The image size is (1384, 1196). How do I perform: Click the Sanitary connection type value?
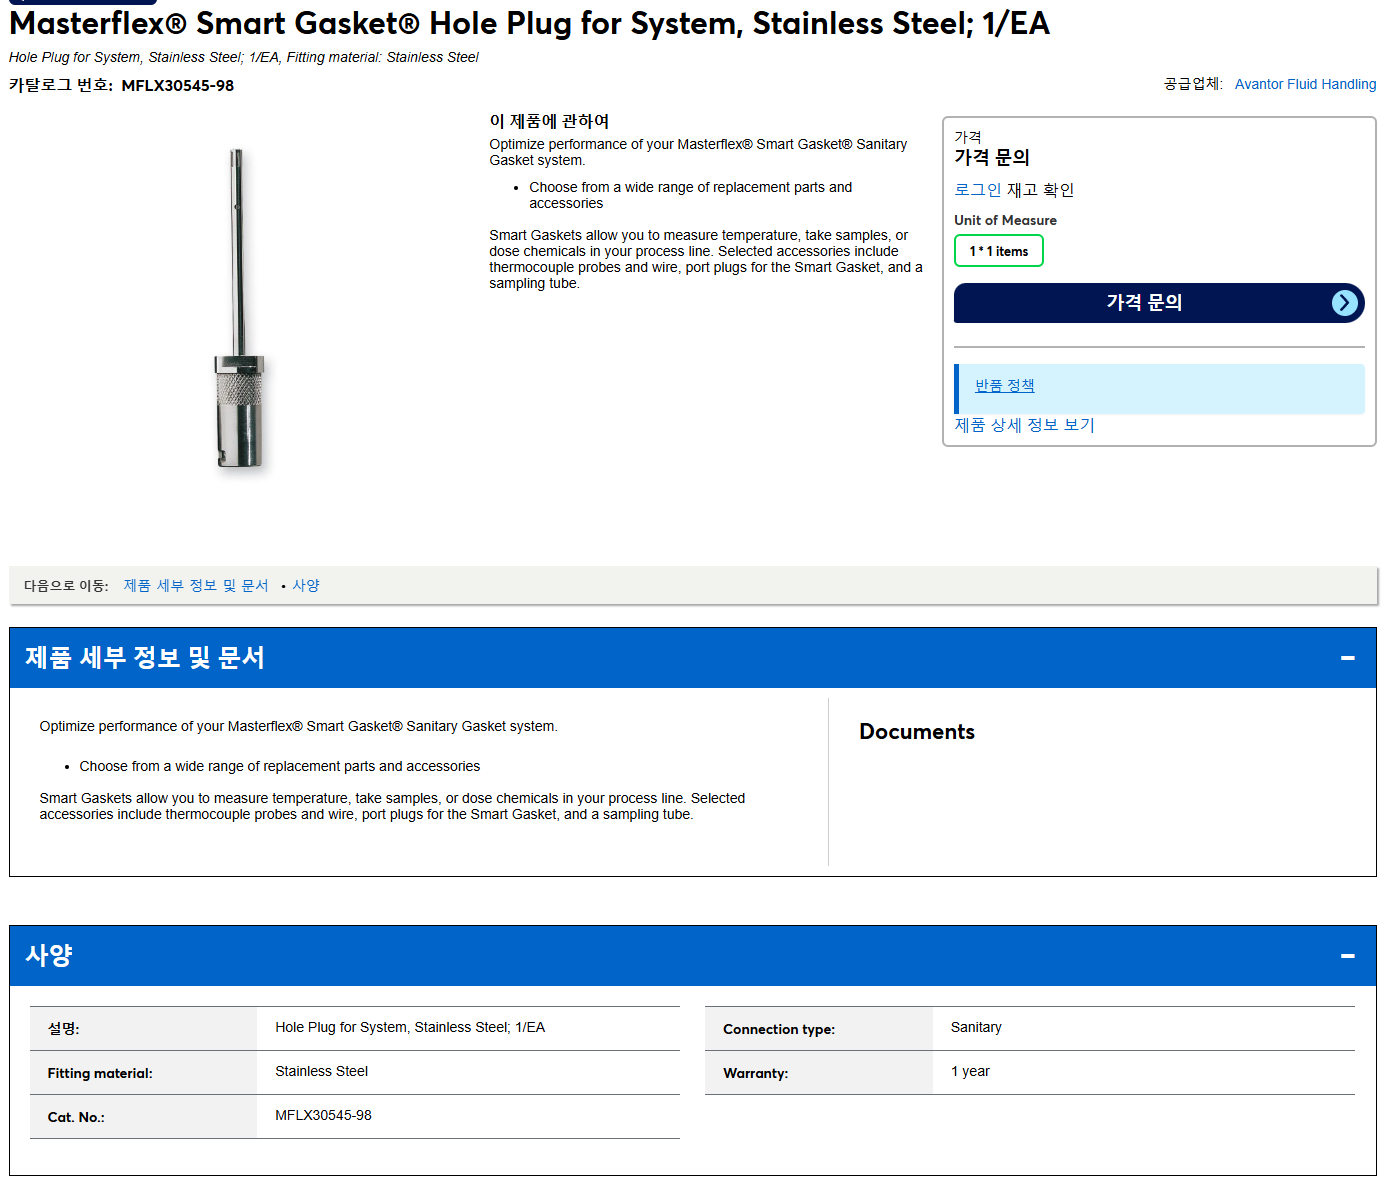(x=976, y=1027)
